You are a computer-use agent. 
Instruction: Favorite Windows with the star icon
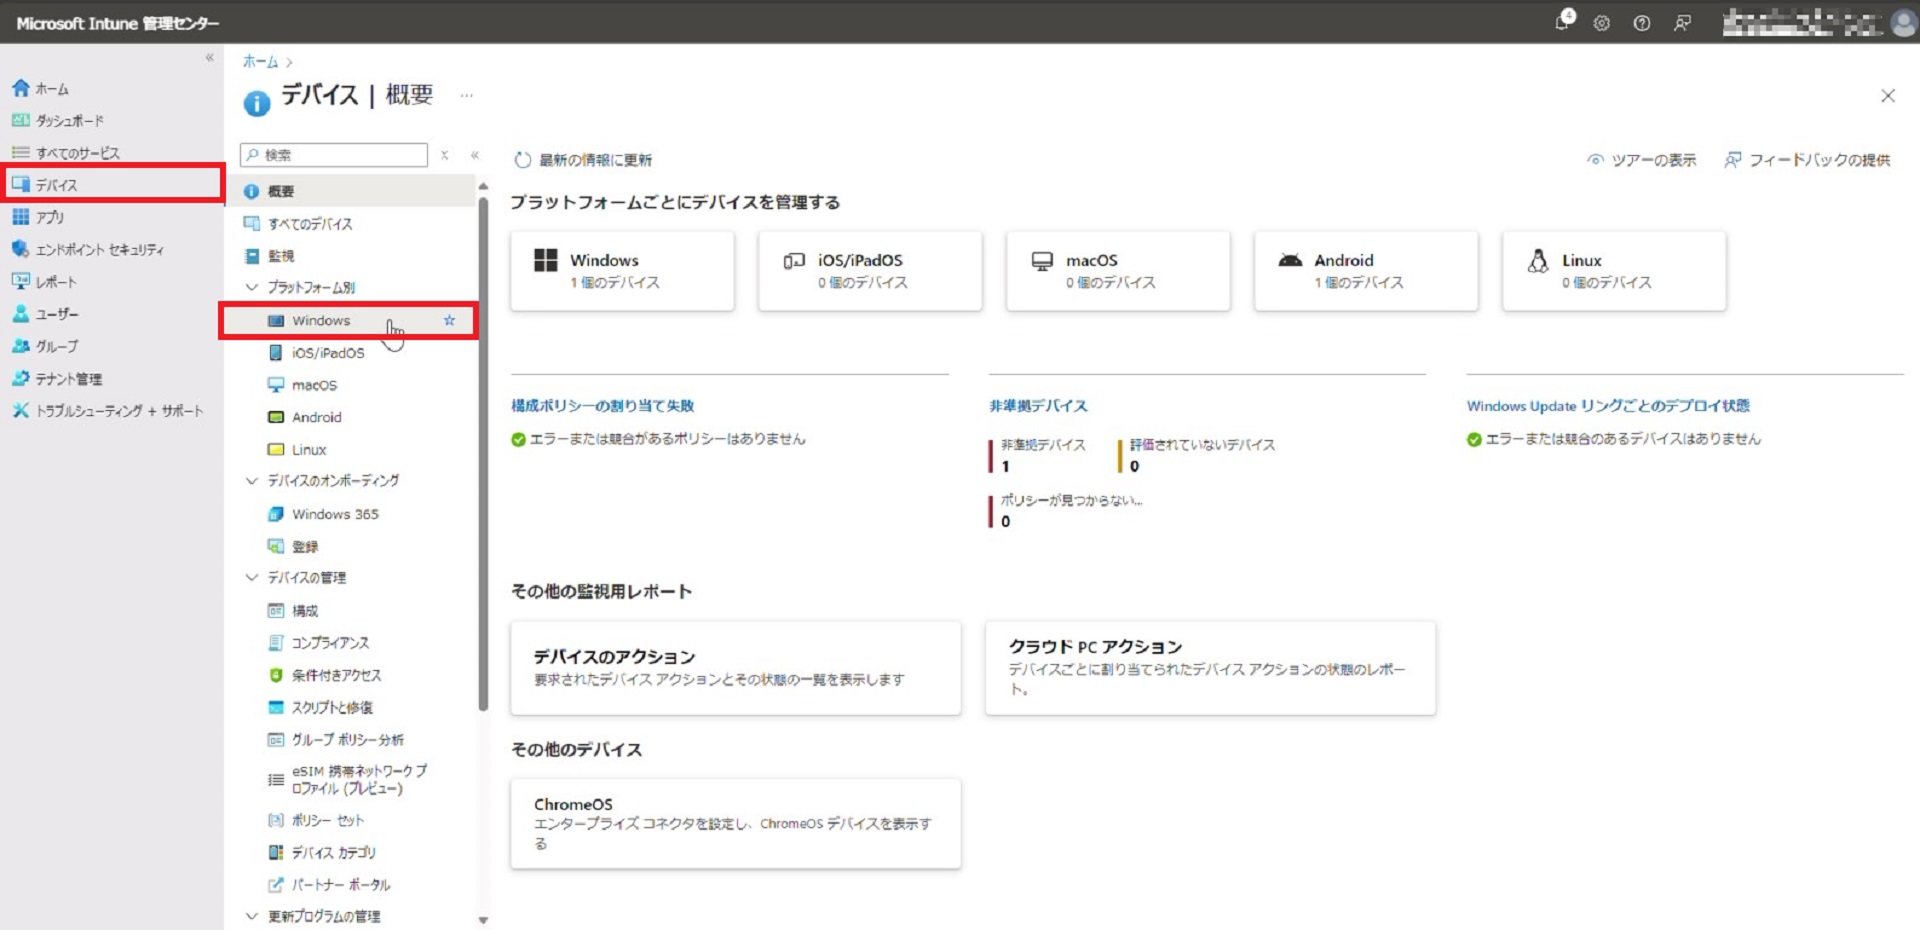[449, 320]
